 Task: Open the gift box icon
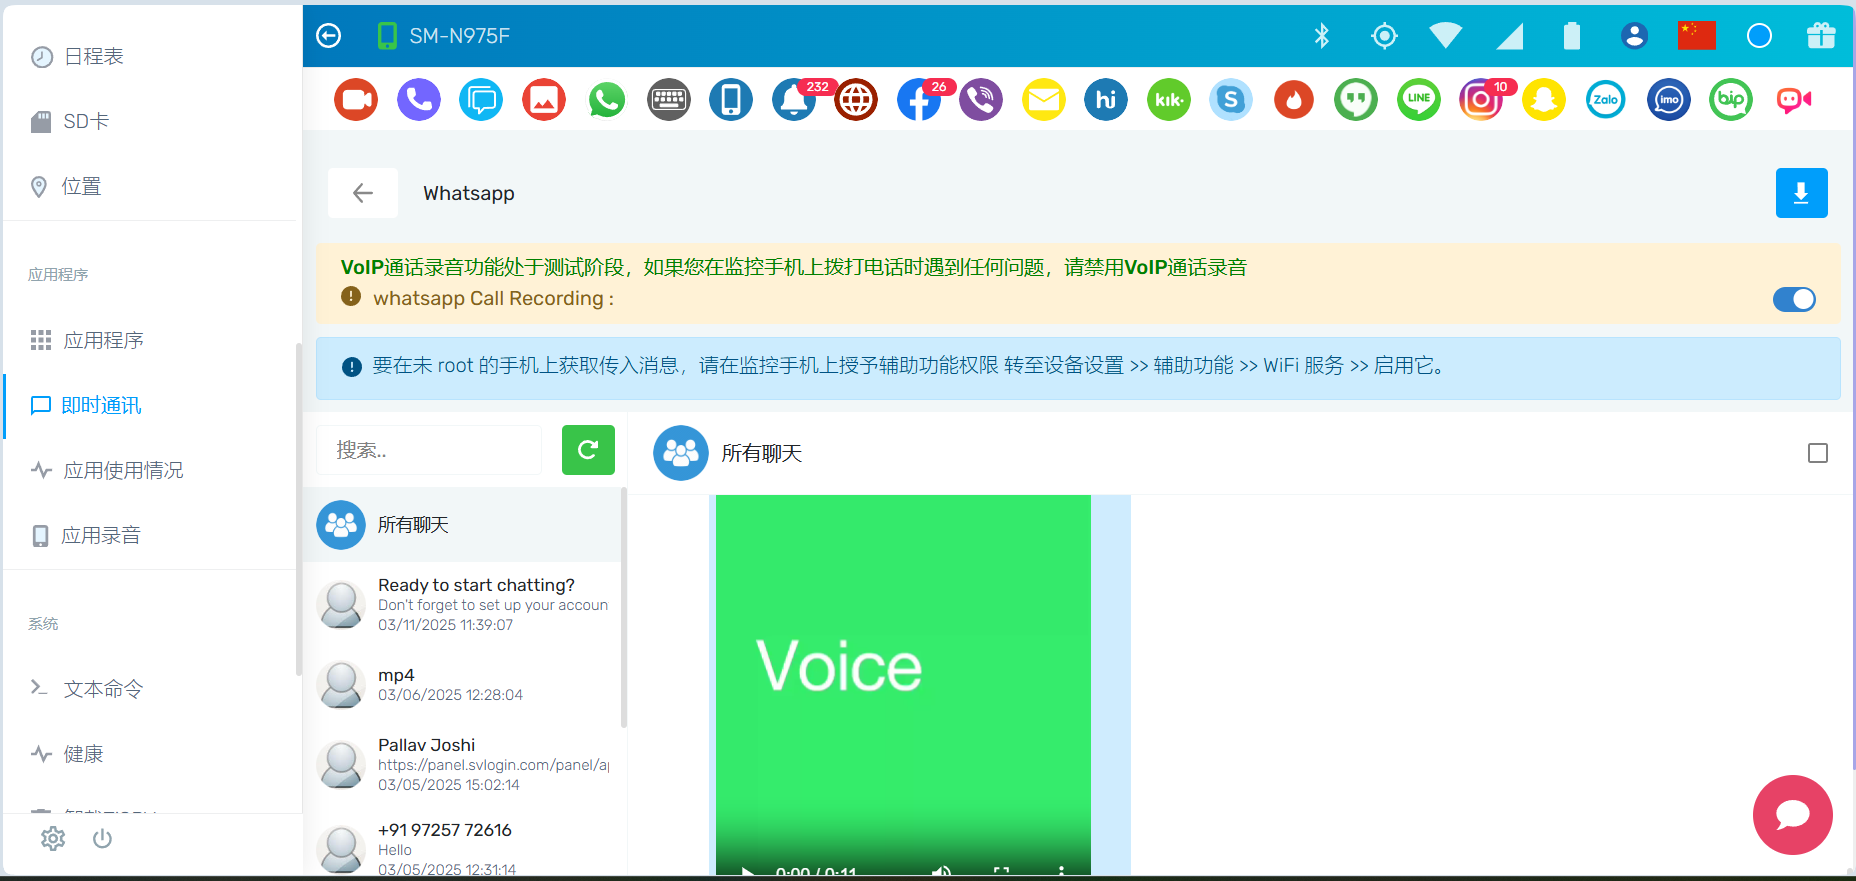[1821, 36]
